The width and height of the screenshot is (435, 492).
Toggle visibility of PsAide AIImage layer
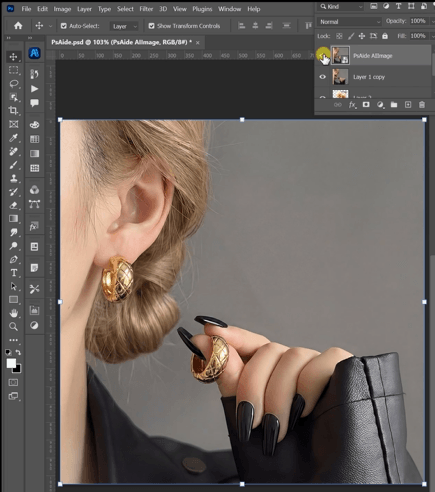(x=322, y=55)
